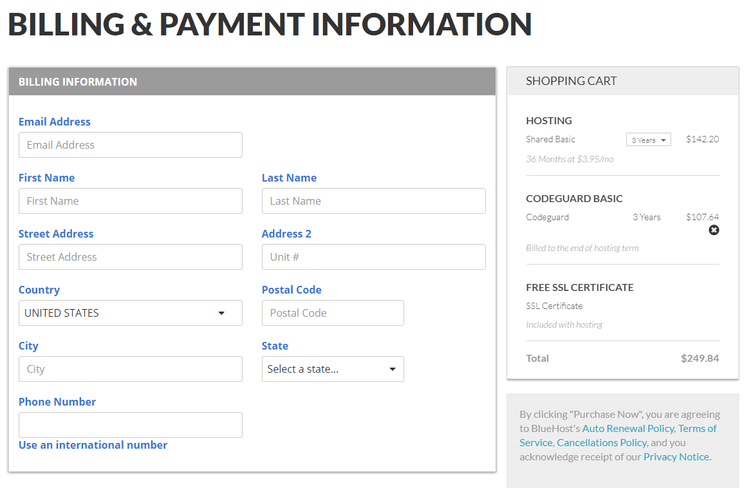The height and width of the screenshot is (488, 749).
Task: Click into the Last Name field
Action: point(374,201)
